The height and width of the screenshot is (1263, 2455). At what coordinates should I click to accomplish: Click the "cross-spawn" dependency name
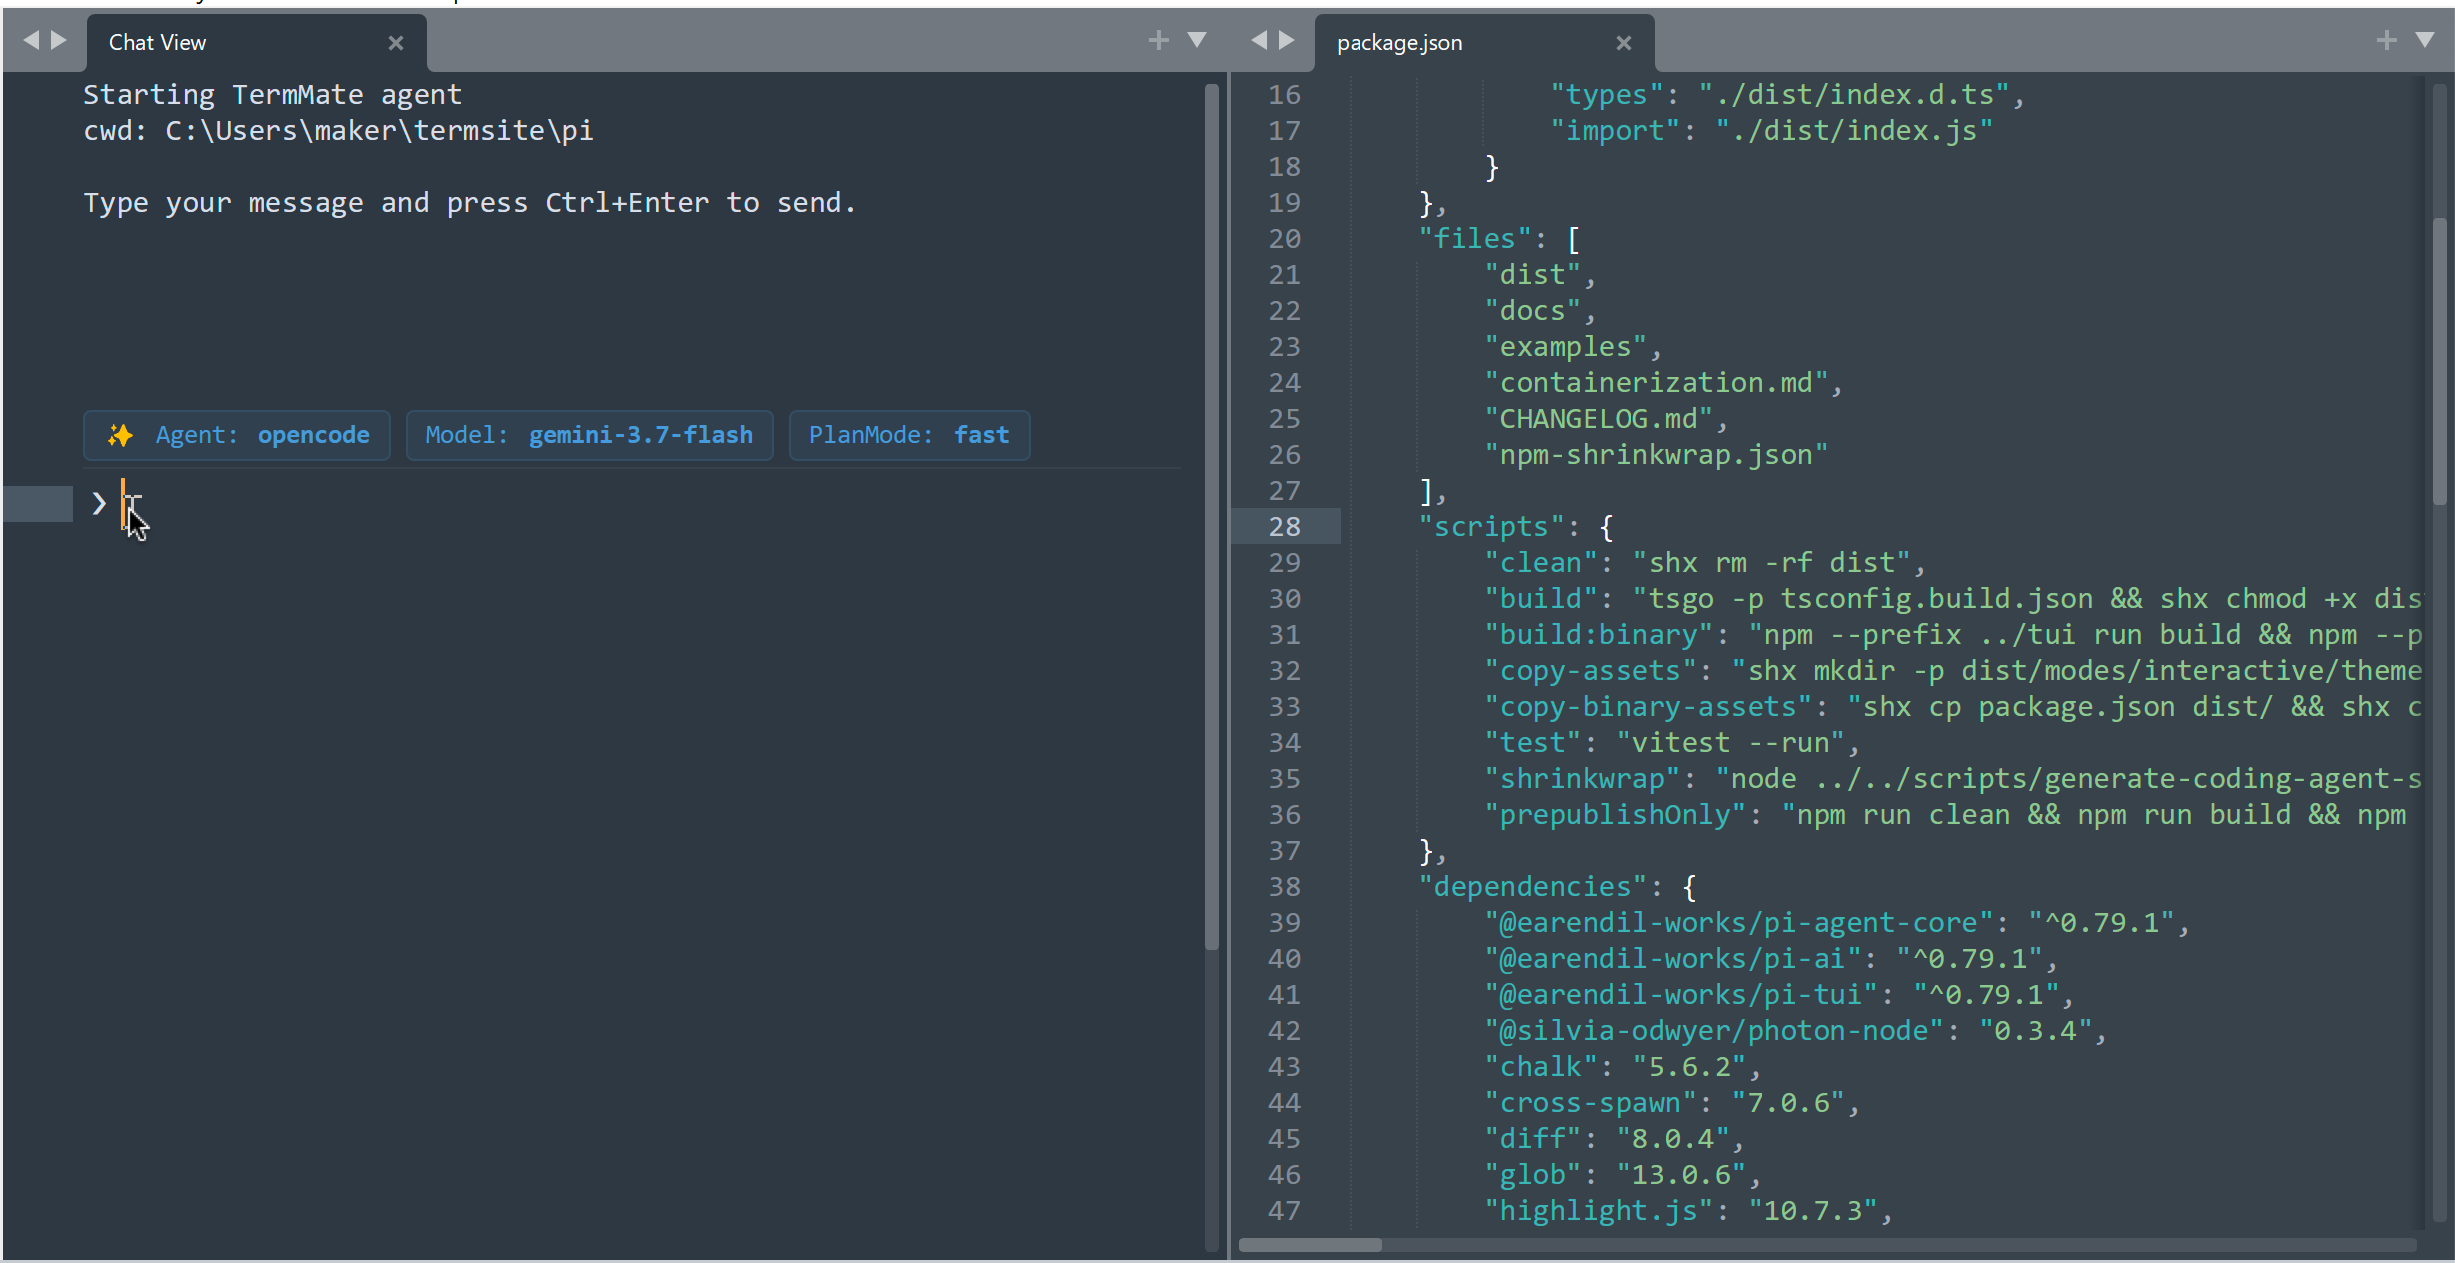point(1591,1102)
